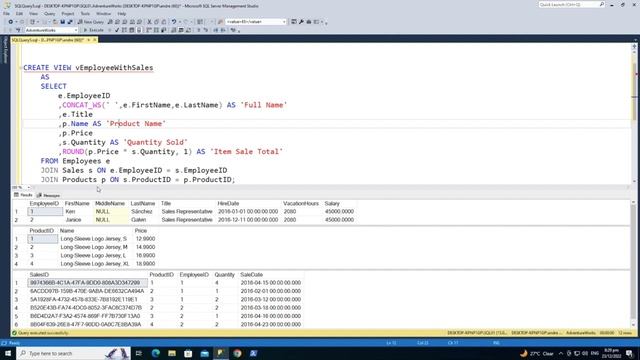
Task: Execute the current query
Action: tap(93, 30)
